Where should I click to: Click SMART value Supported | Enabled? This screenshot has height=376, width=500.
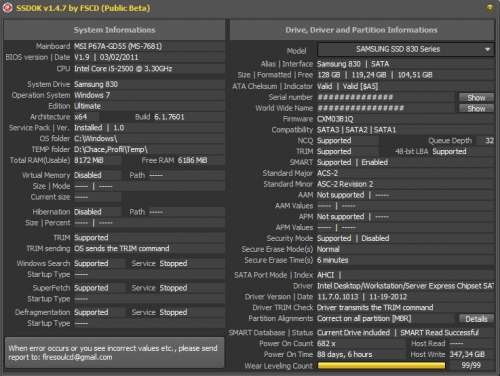point(352,162)
